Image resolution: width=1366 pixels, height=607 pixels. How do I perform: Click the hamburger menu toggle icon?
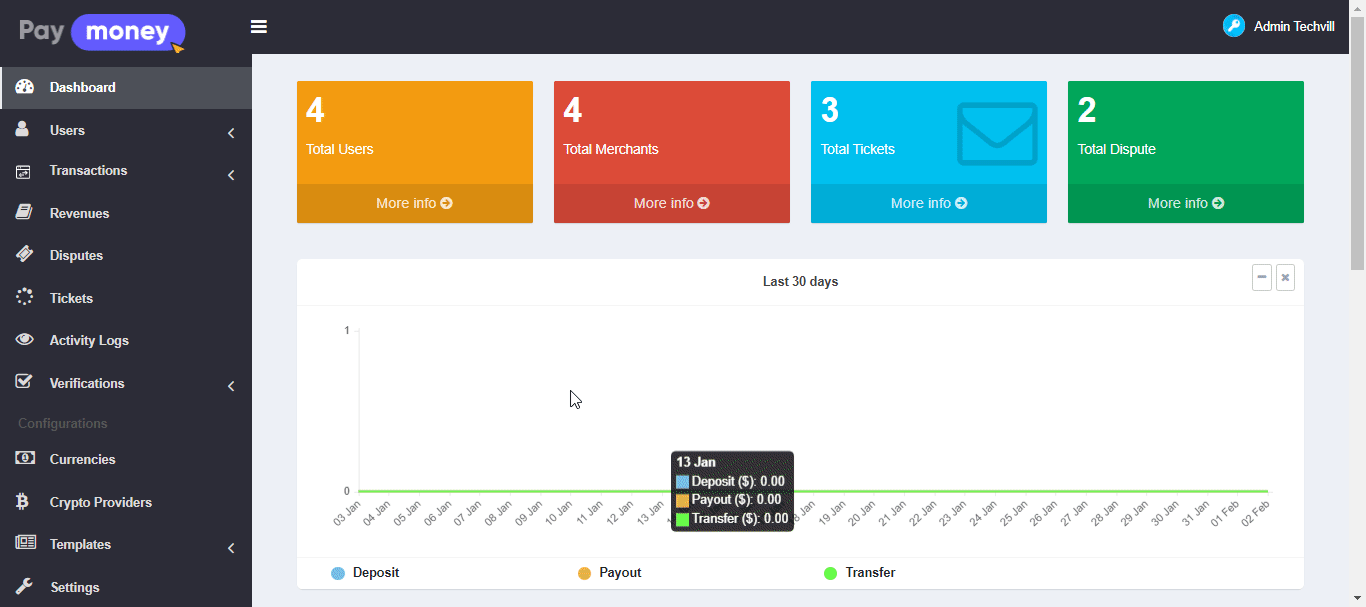tap(259, 27)
